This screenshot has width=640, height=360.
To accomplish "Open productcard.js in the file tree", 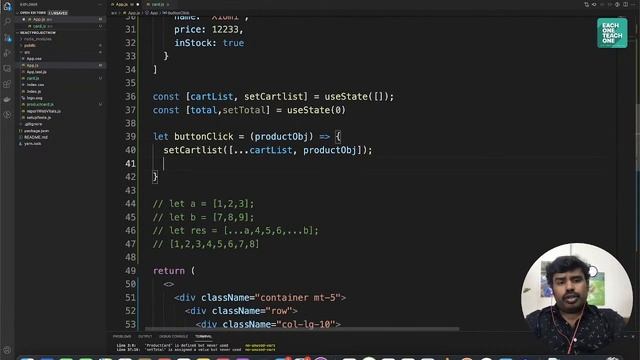I will tap(40, 104).
